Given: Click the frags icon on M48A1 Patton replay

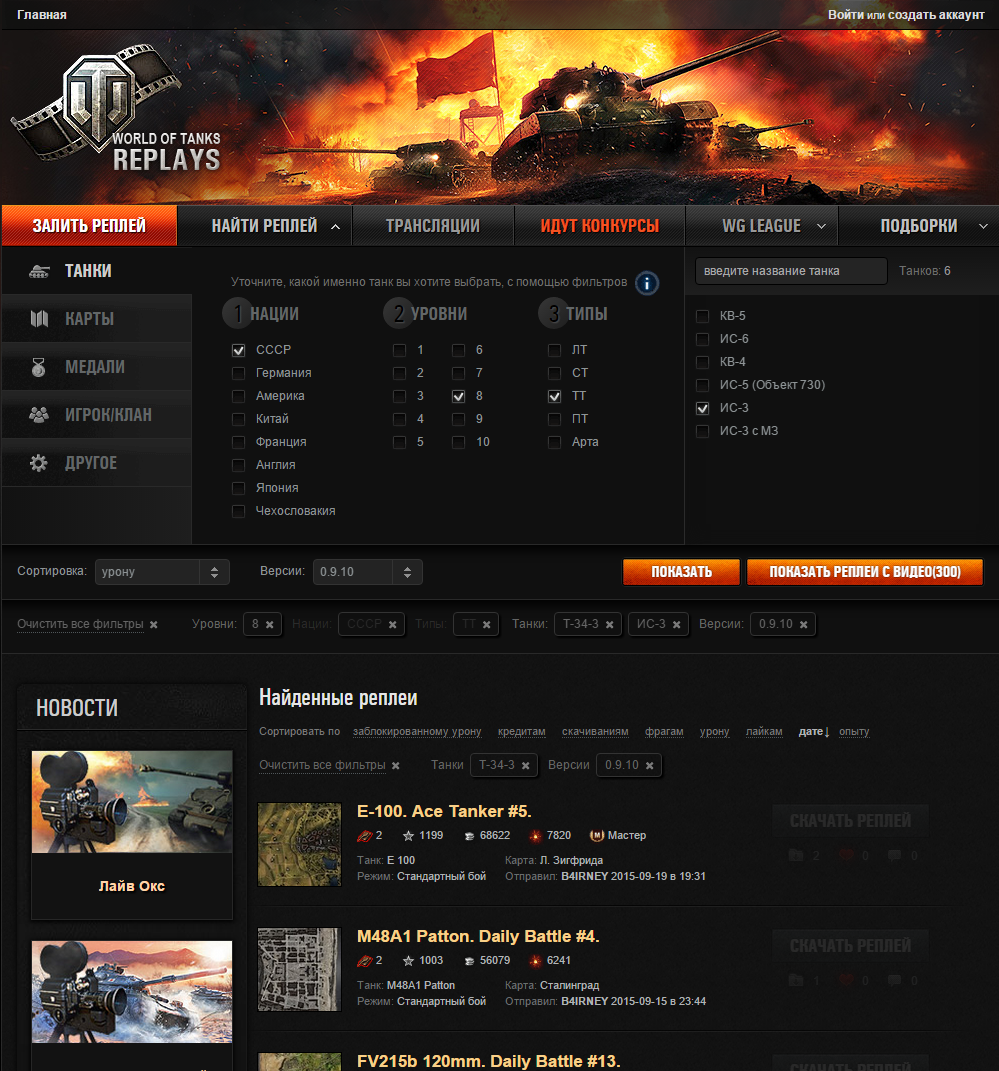Looking at the screenshot, I should 365,961.
